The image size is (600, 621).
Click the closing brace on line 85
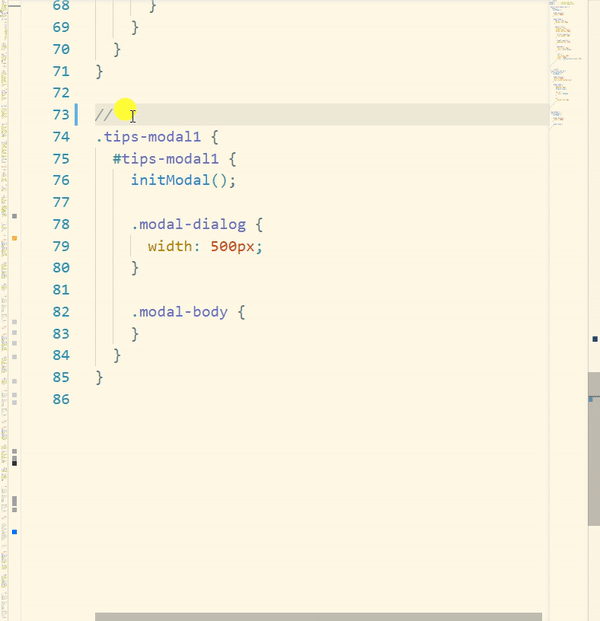pos(99,378)
